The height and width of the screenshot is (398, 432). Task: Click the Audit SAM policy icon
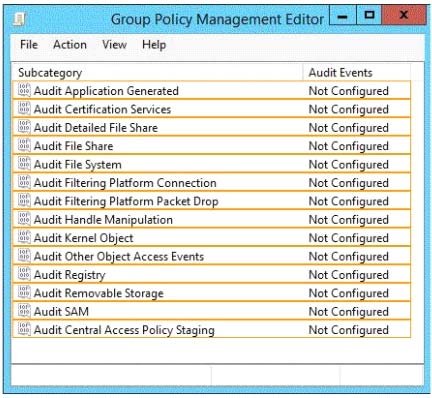(x=24, y=311)
